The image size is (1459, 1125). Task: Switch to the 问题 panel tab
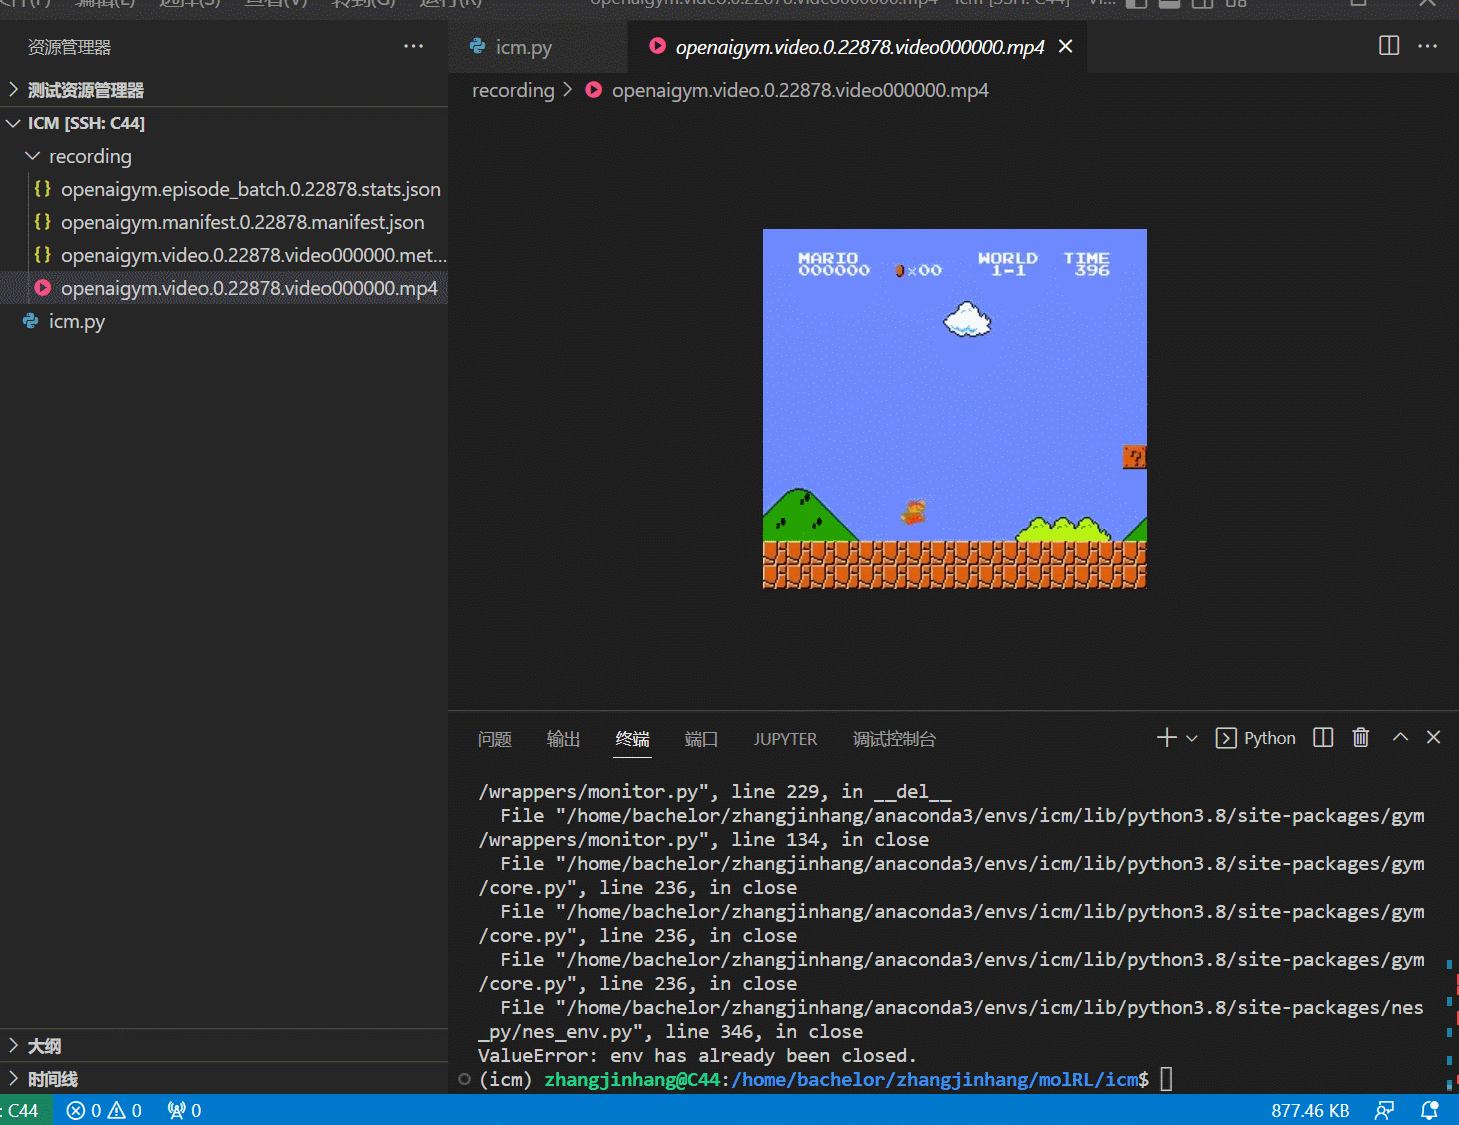(x=495, y=739)
